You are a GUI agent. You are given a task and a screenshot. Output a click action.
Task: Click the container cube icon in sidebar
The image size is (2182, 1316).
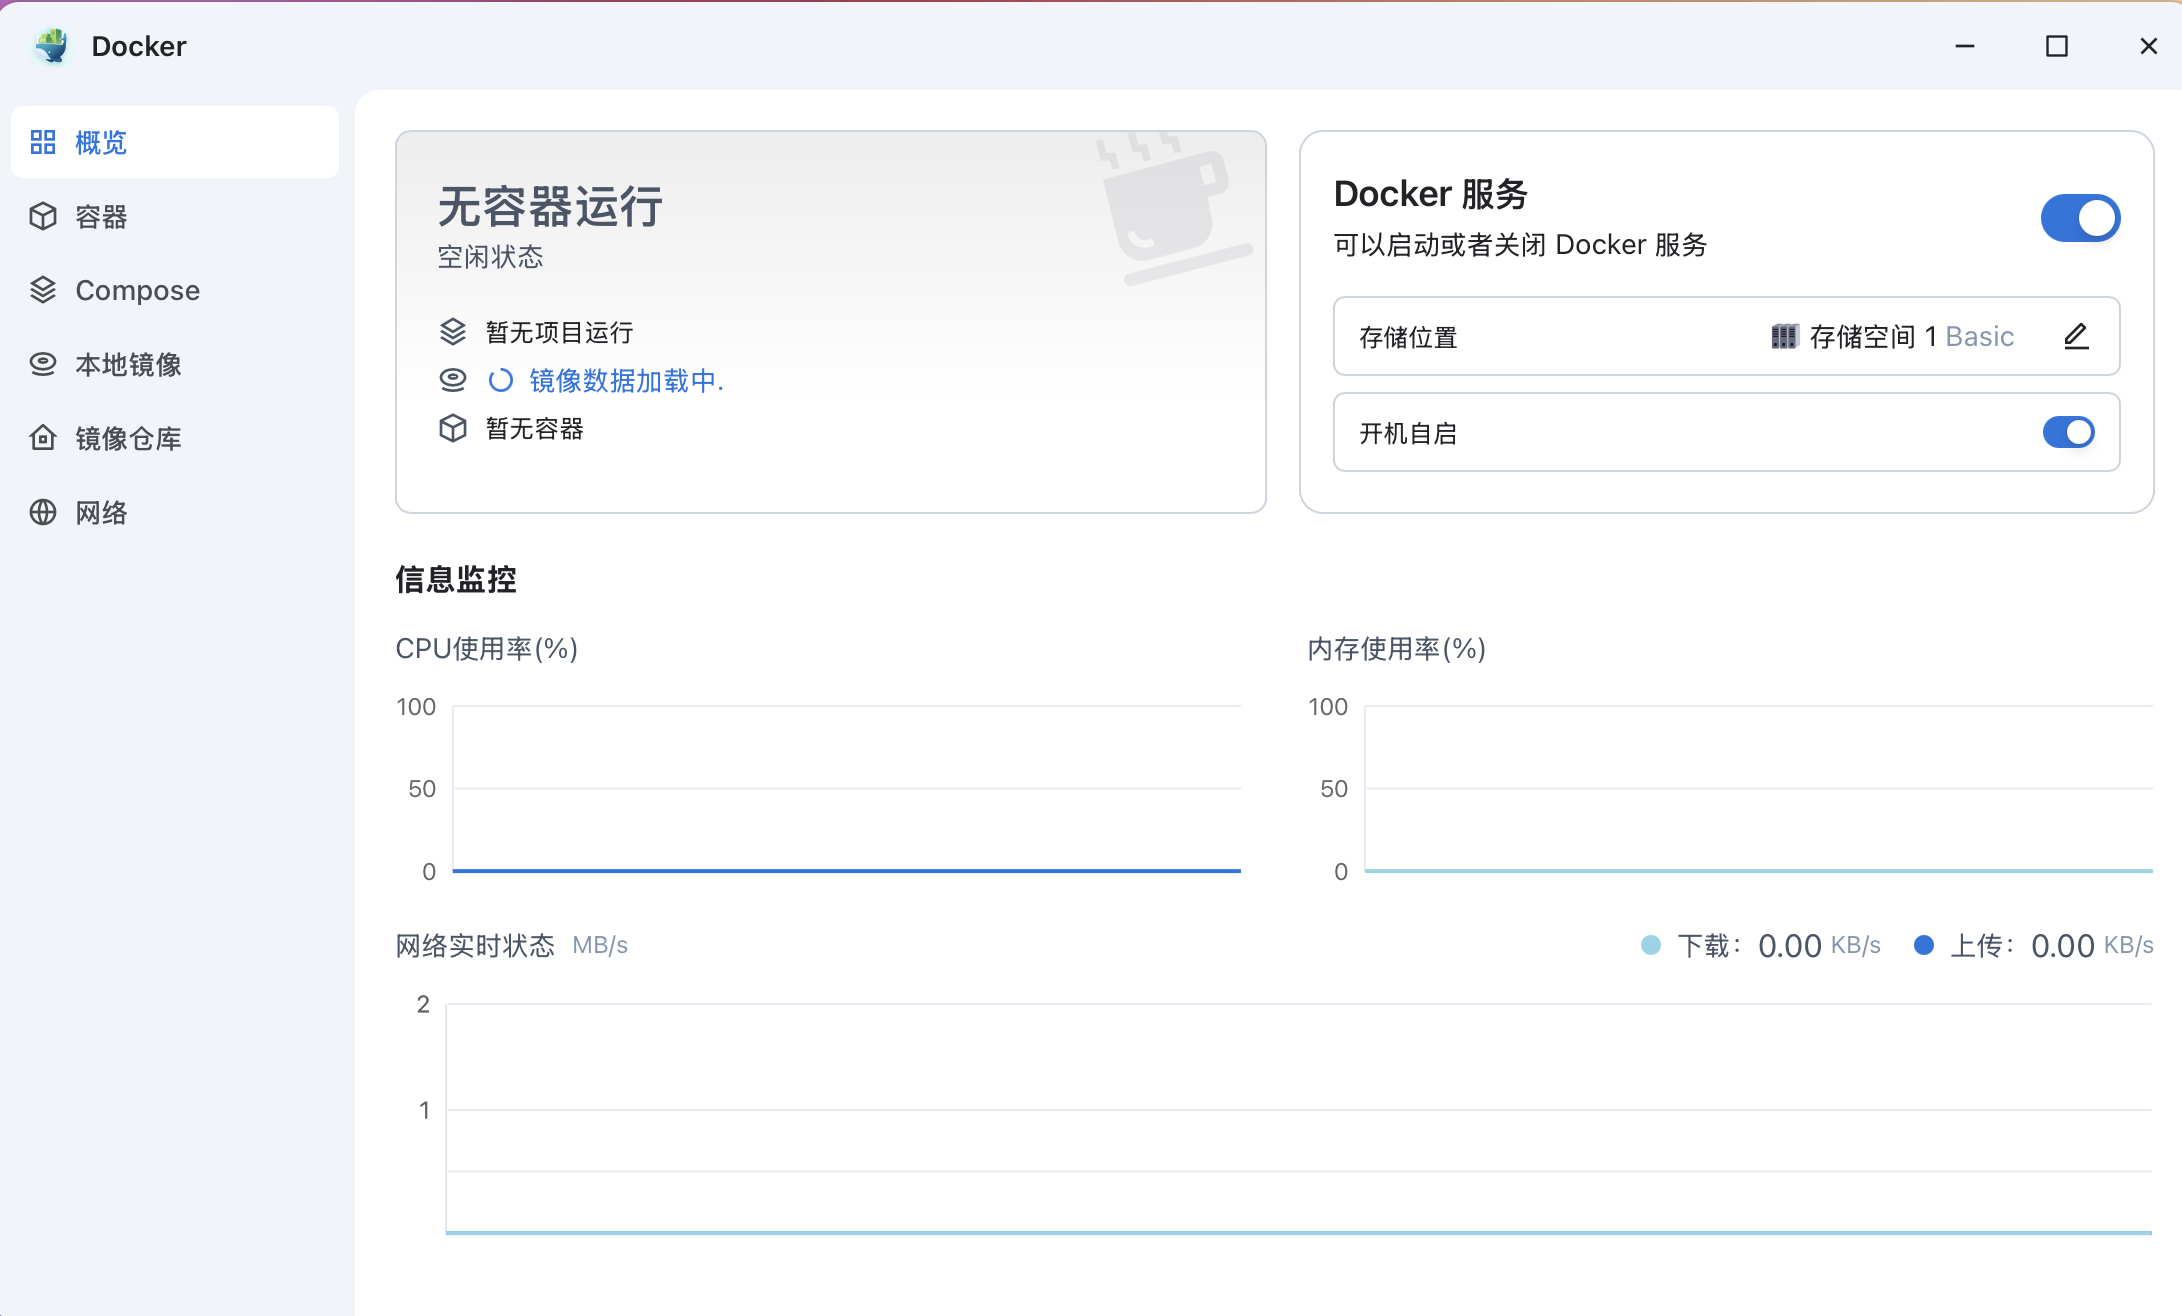(x=43, y=216)
